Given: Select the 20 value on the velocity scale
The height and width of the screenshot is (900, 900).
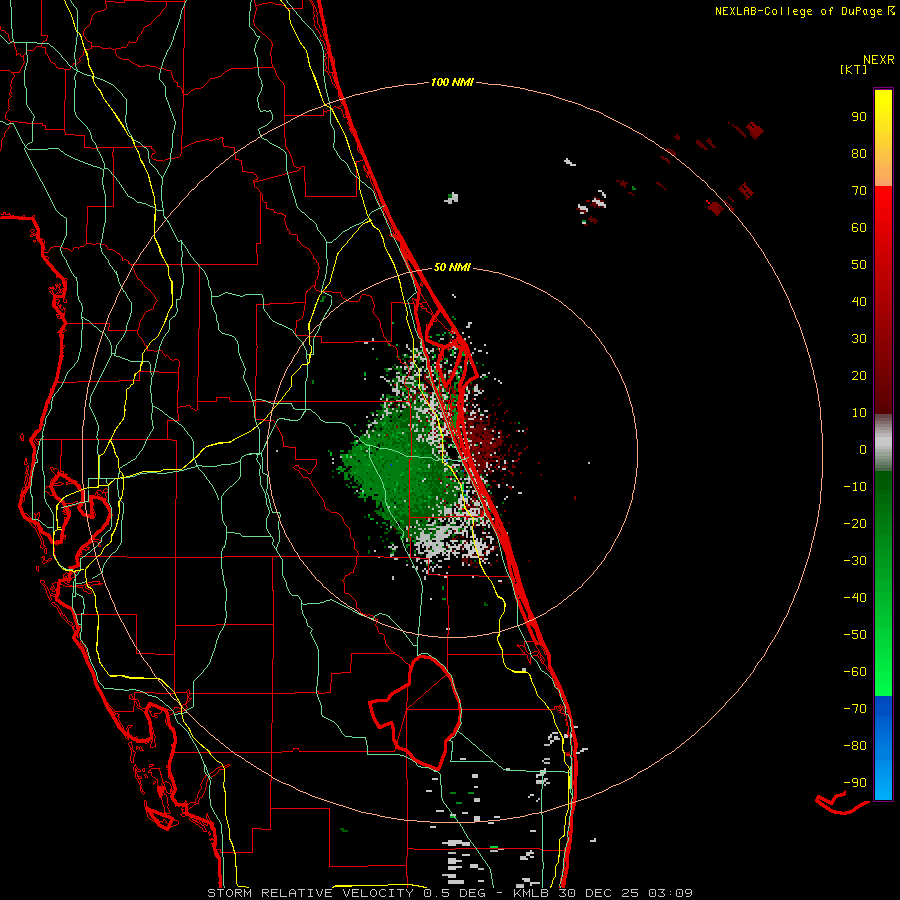Looking at the screenshot, I should pyautogui.click(x=859, y=376).
